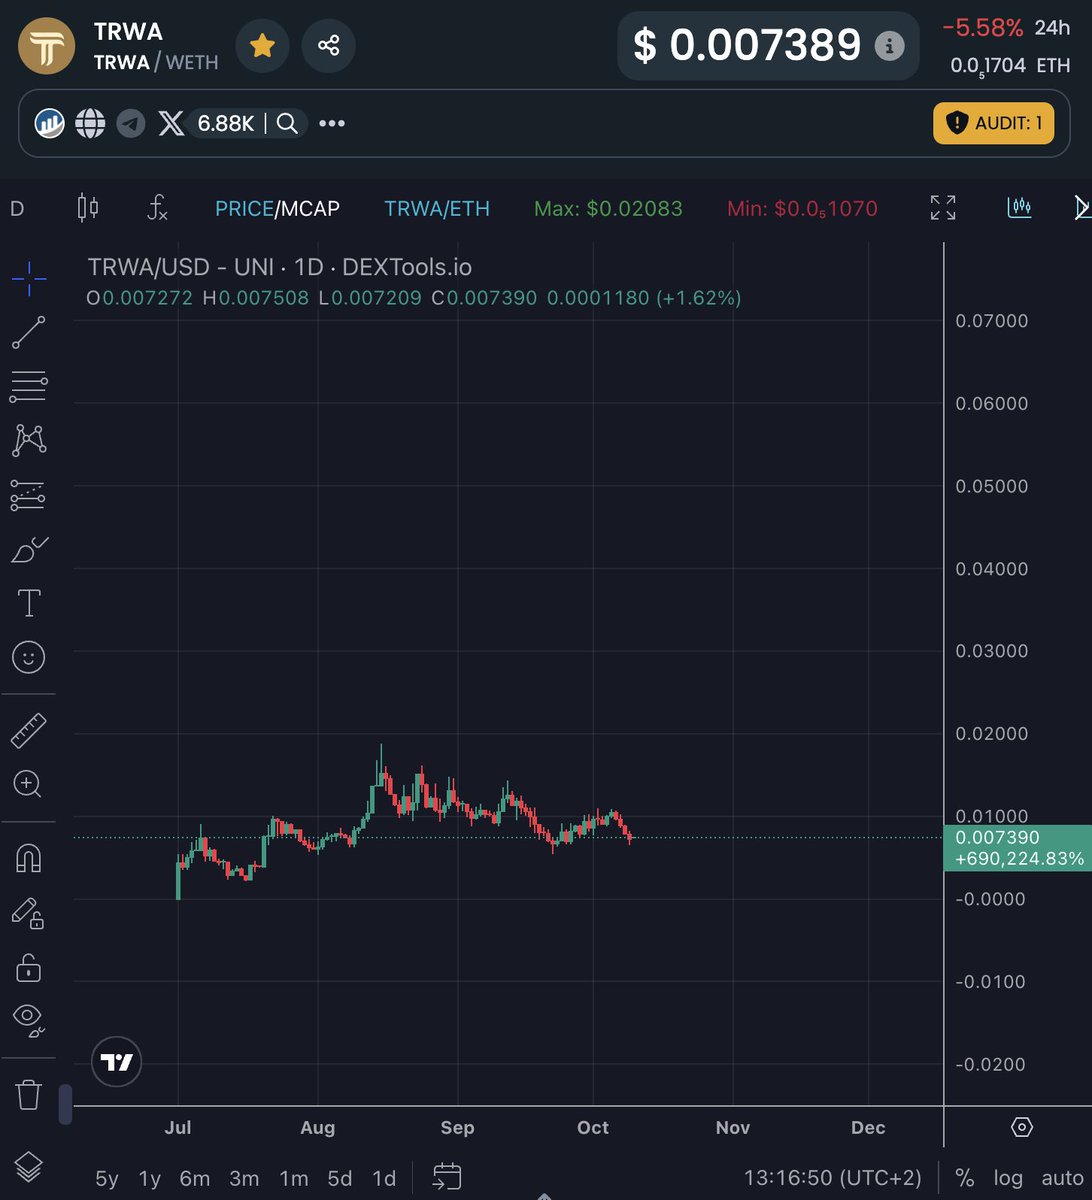Switch to the TRWA/ETH chart tab
This screenshot has height=1200, width=1092.
click(437, 208)
